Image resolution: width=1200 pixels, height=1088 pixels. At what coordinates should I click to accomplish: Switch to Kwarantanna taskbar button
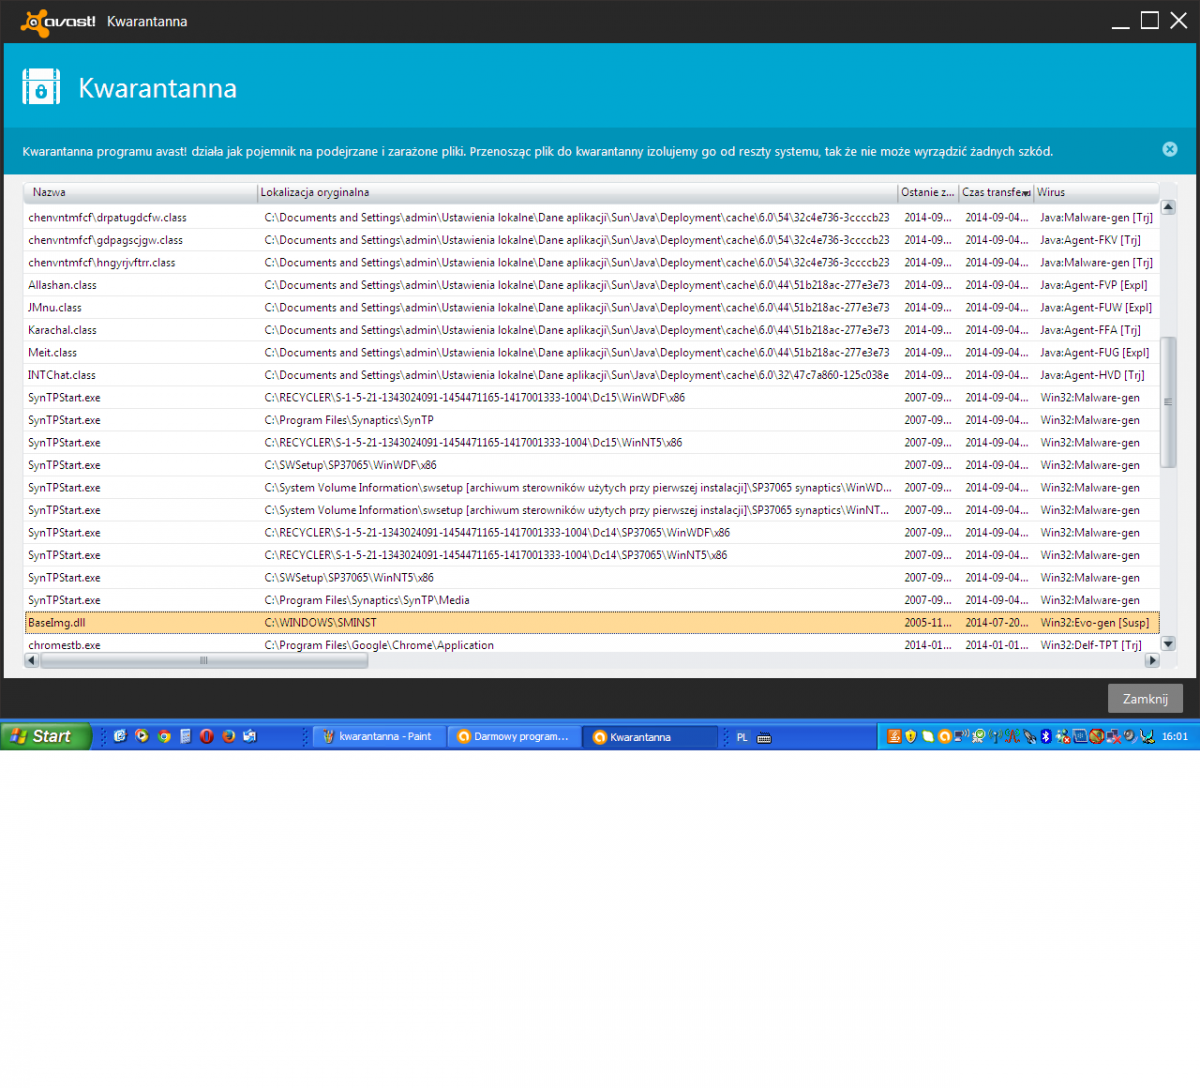coord(650,737)
